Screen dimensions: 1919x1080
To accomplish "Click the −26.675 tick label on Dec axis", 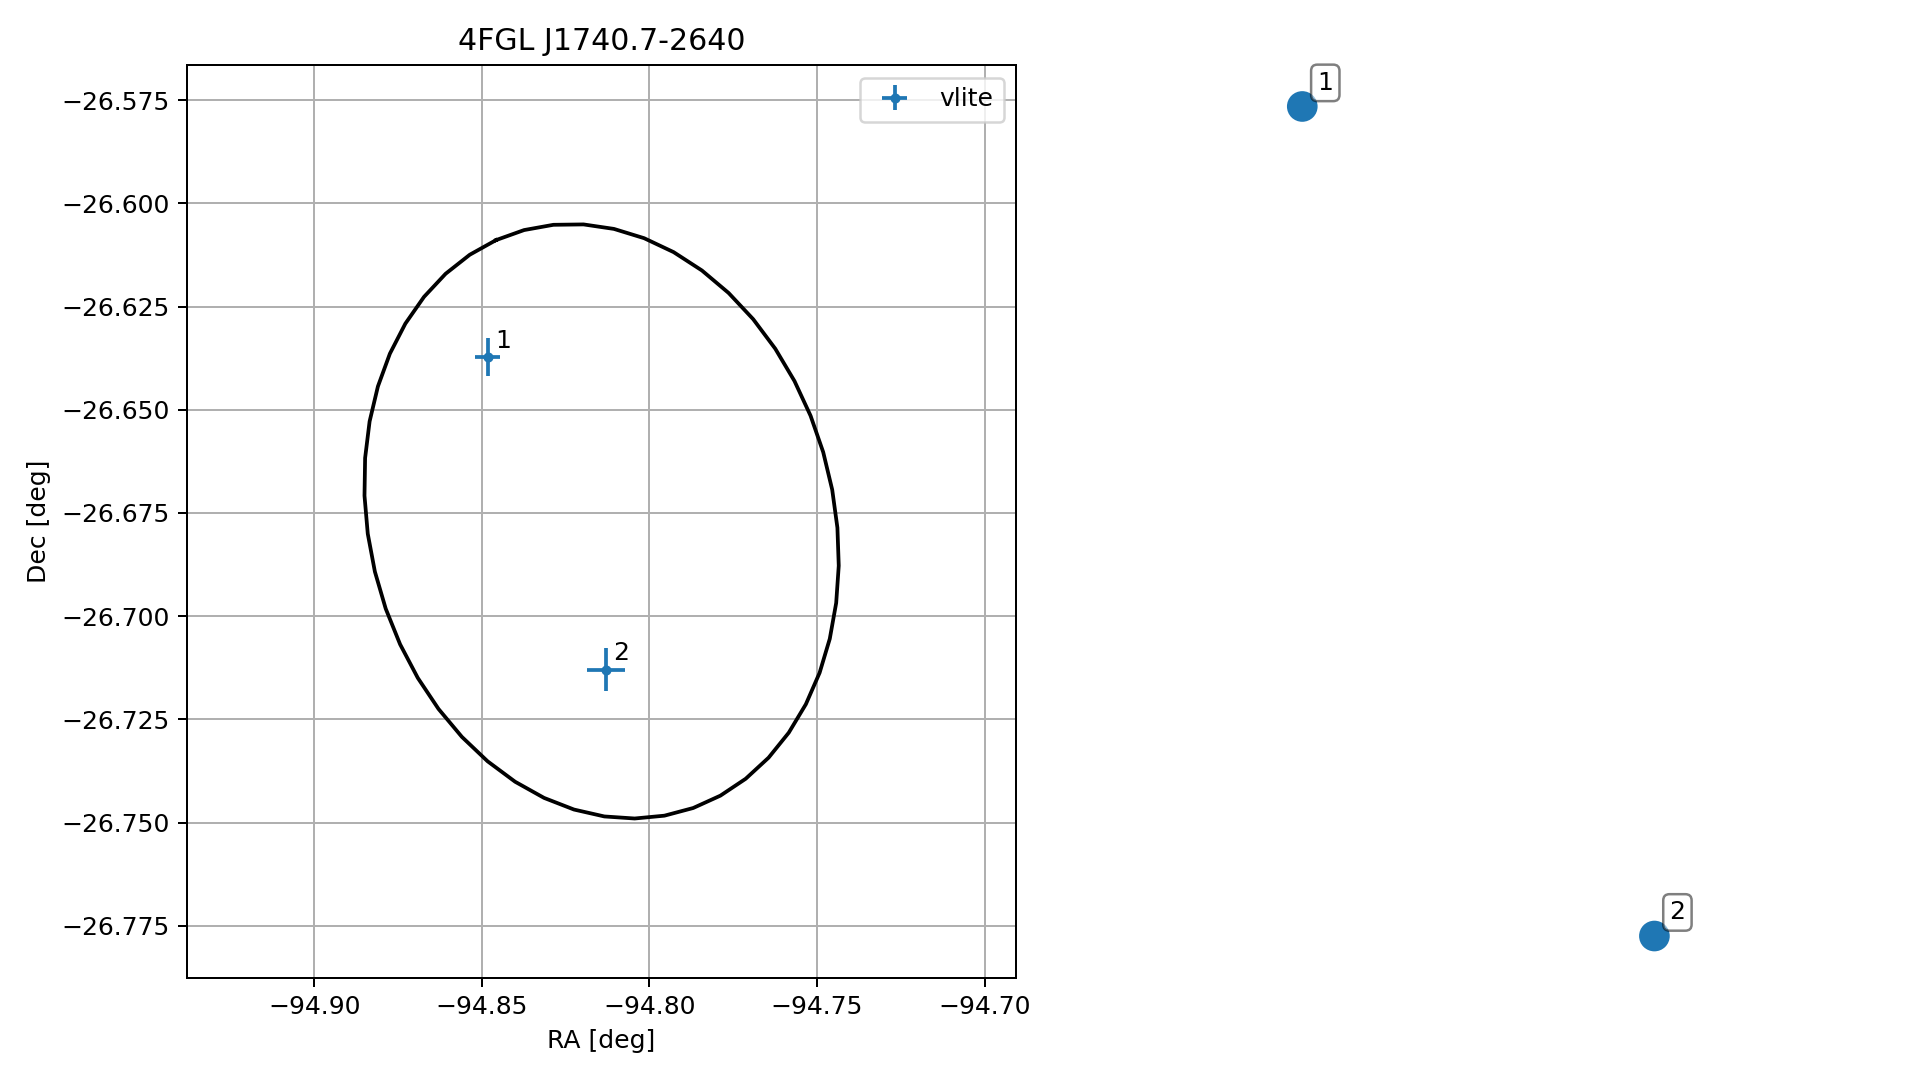I will tap(117, 513).
